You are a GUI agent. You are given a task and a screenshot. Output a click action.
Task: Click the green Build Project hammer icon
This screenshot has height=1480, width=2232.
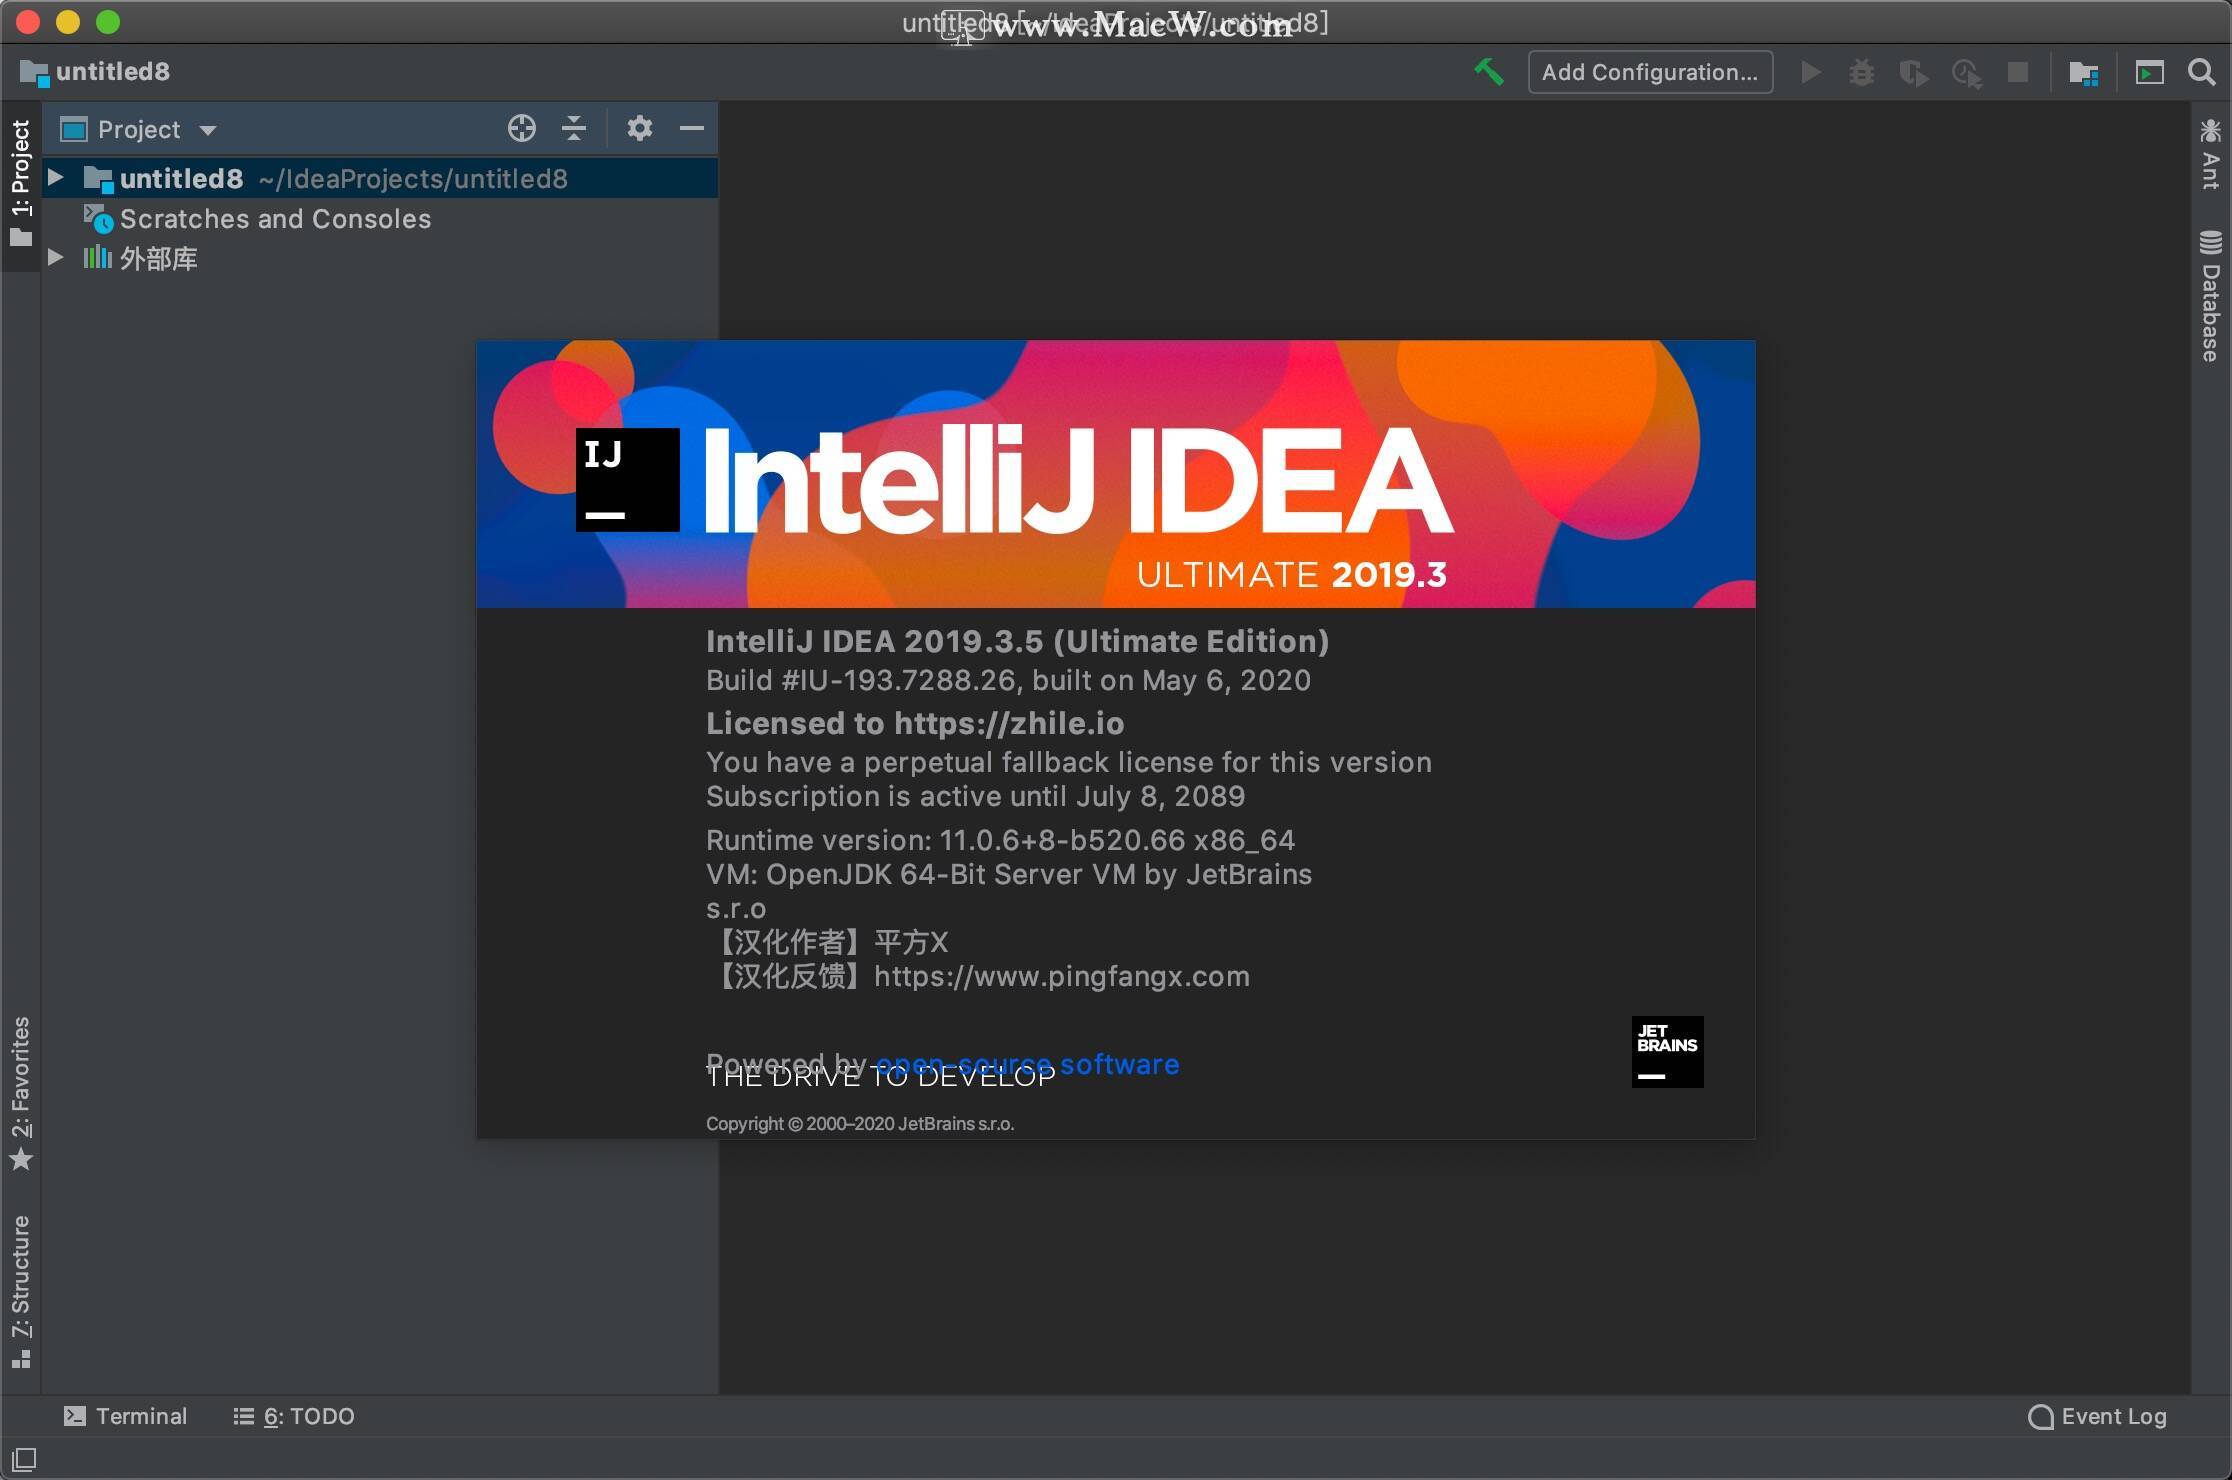[x=1489, y=72]
